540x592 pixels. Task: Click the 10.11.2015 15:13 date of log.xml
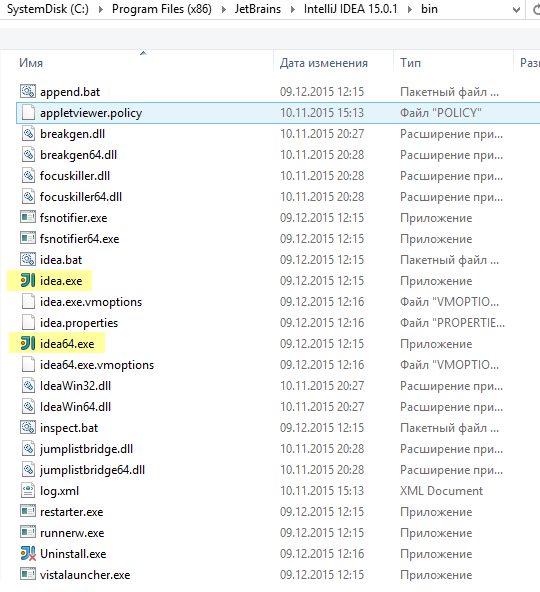point(322,491)
